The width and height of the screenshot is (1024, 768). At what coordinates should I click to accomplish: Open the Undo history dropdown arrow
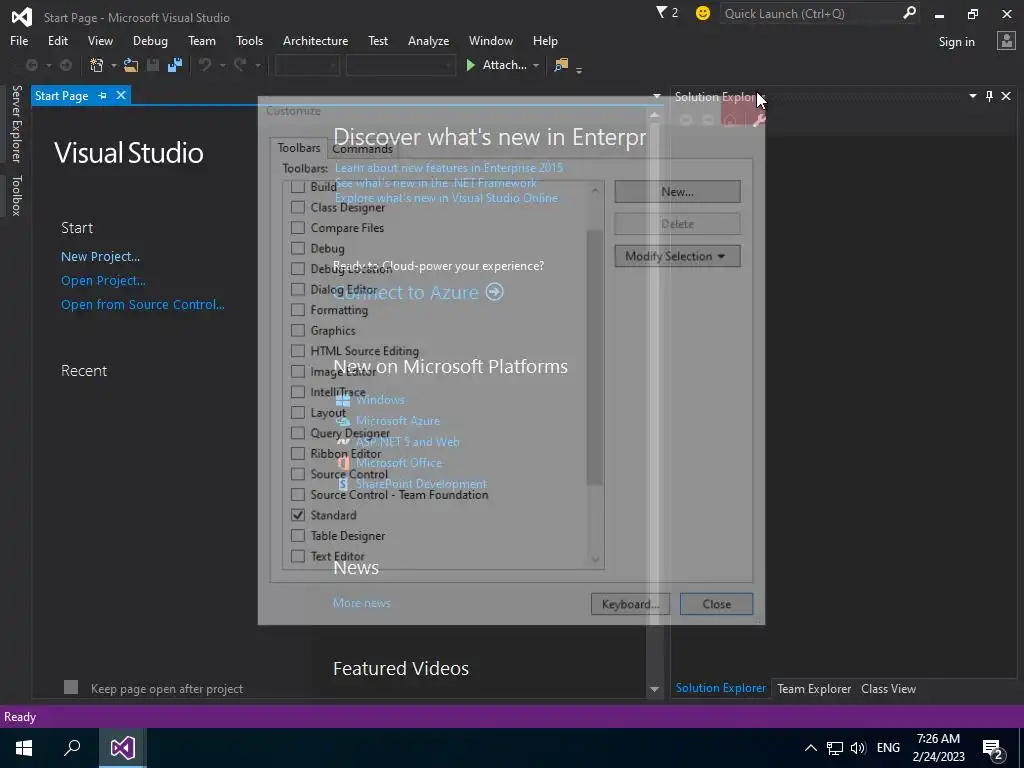(222, 65)
